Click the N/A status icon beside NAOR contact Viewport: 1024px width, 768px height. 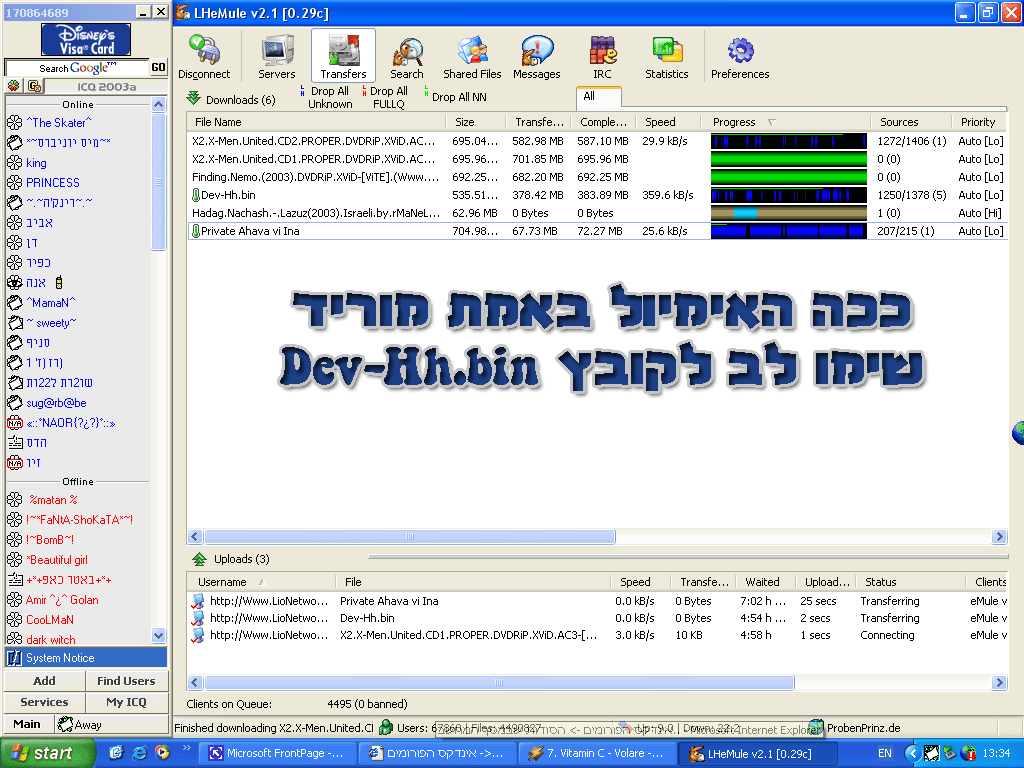coord(14,423)
